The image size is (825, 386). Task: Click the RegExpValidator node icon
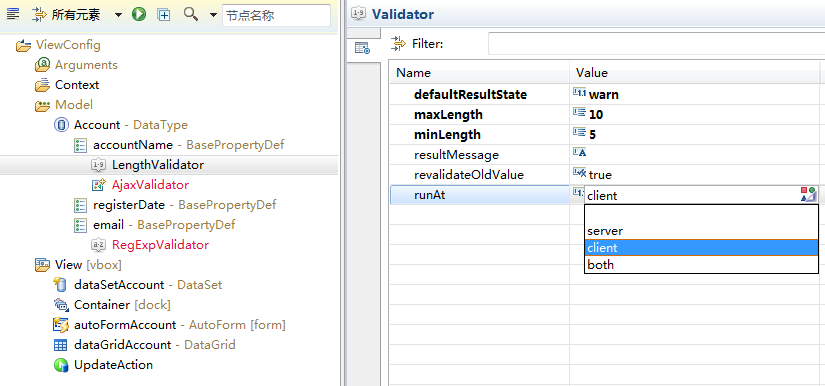coord(98,245)
